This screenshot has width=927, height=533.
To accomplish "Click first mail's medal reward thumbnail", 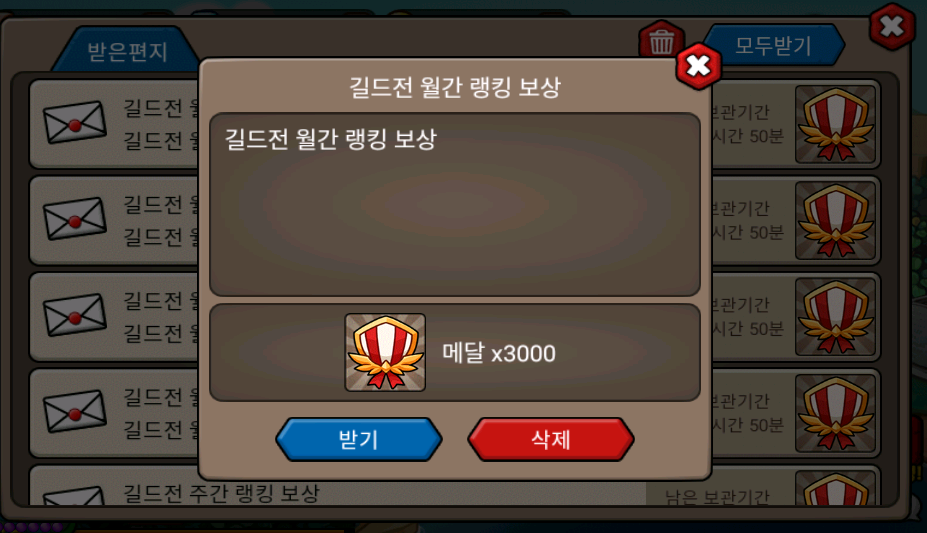I will [835, 124].
